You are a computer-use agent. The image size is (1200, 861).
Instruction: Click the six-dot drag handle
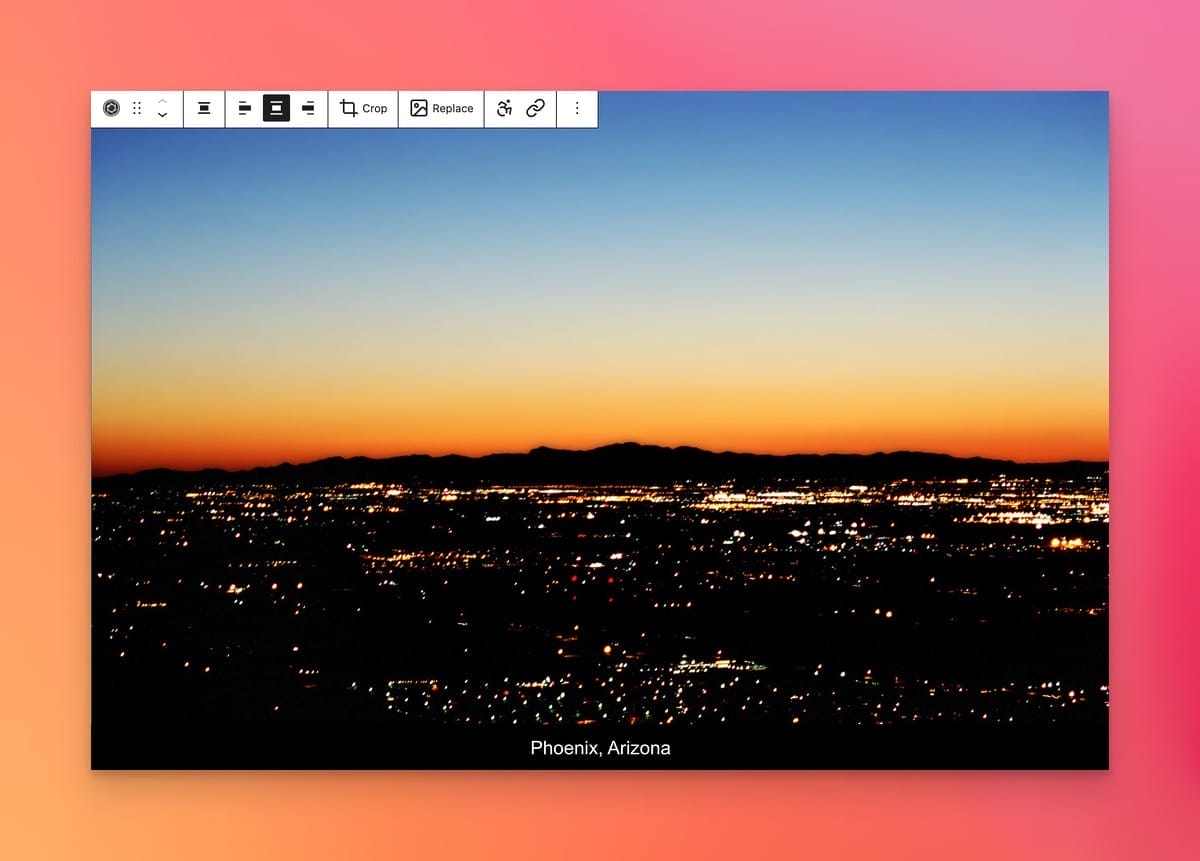tap(137, 108)
